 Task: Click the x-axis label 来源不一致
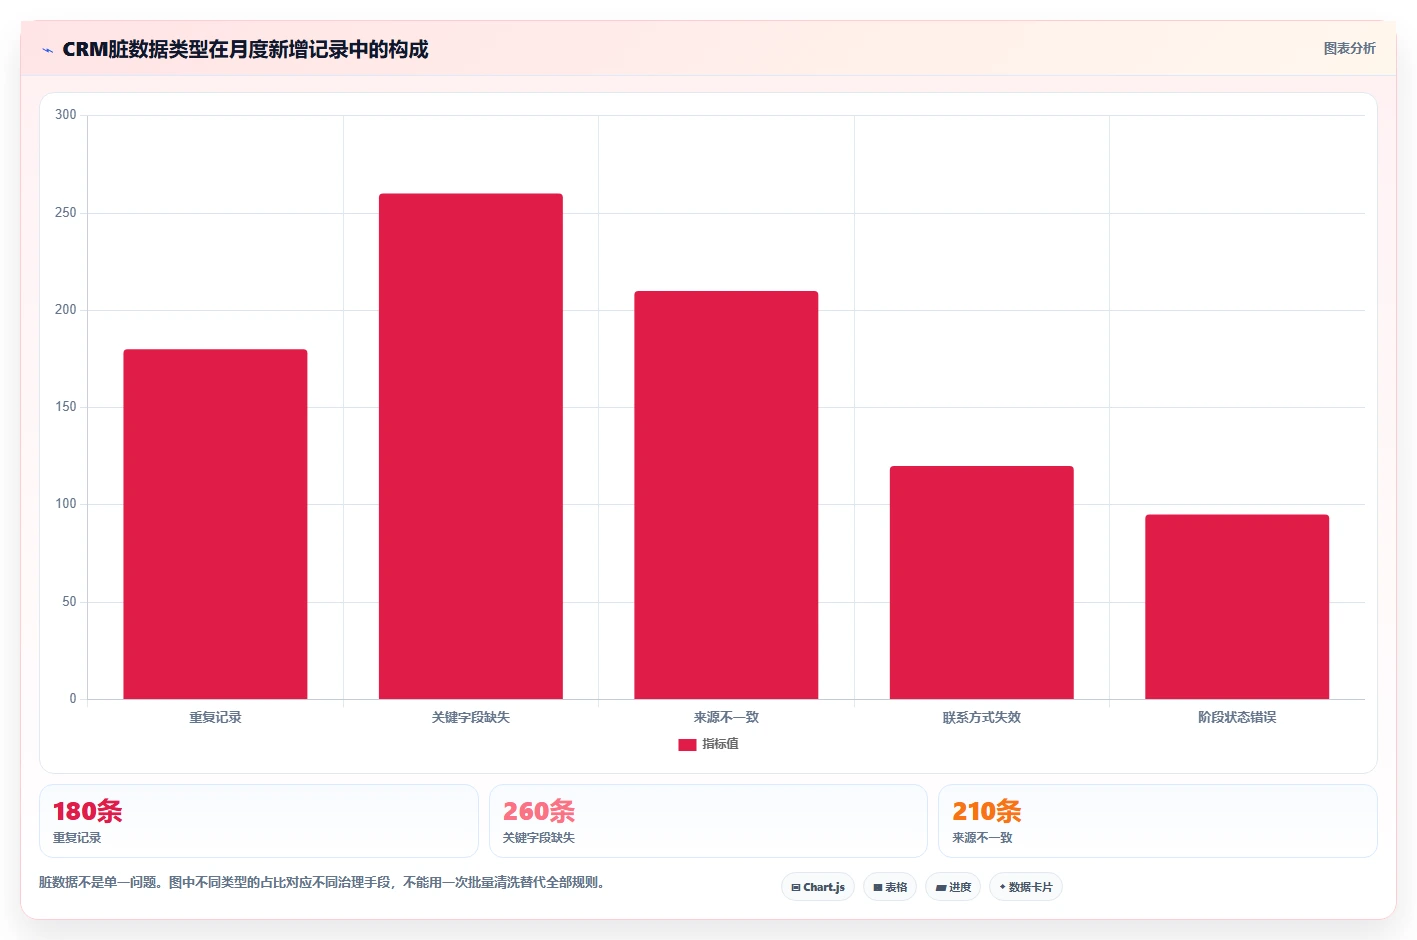pos(726,717)
